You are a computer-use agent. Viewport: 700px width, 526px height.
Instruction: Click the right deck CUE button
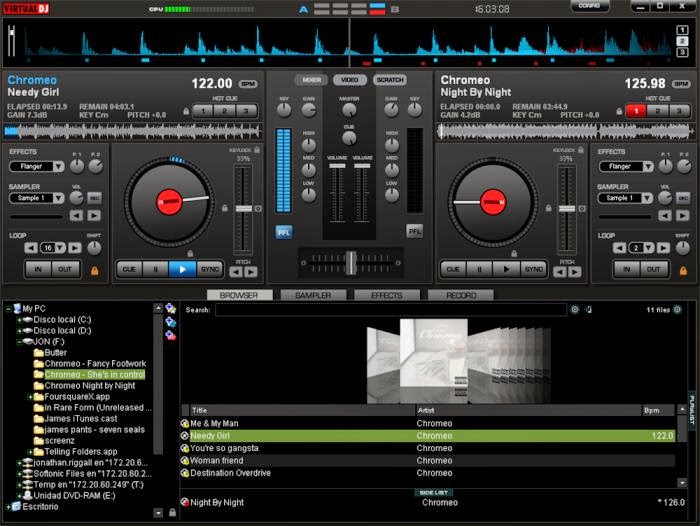[453, 269]
